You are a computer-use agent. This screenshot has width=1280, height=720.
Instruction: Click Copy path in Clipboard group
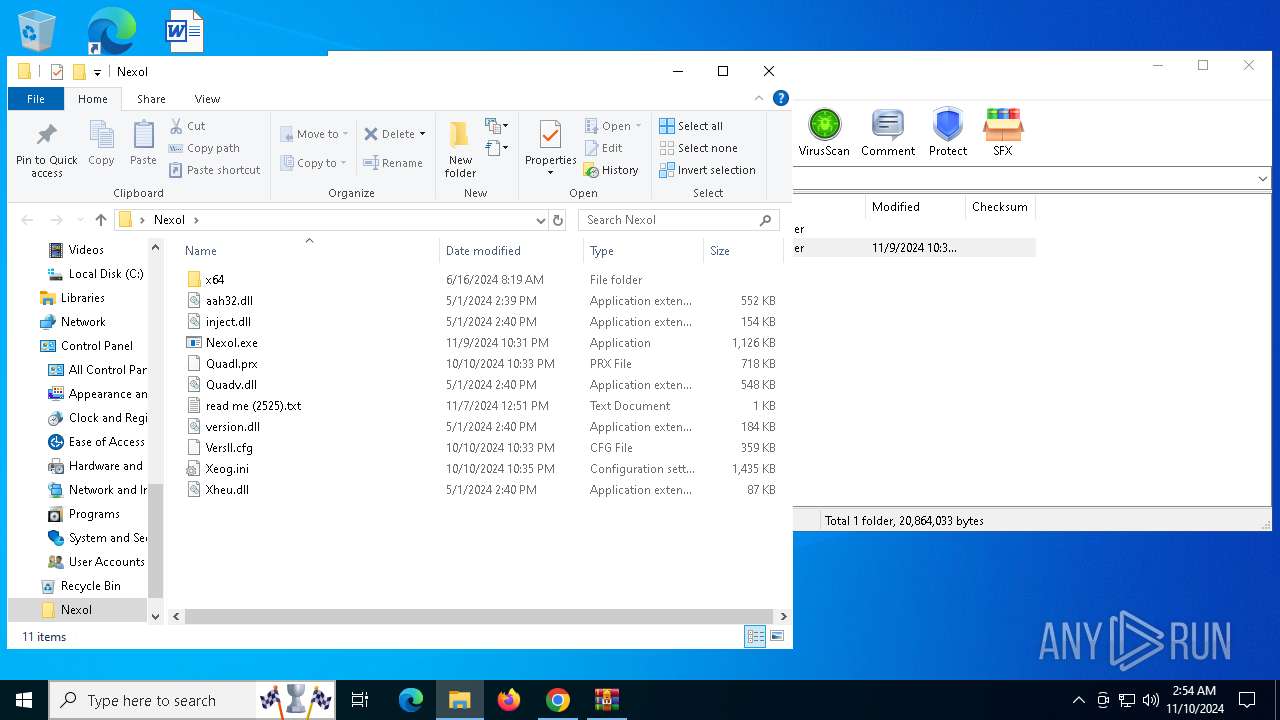[x=204, y=148]
